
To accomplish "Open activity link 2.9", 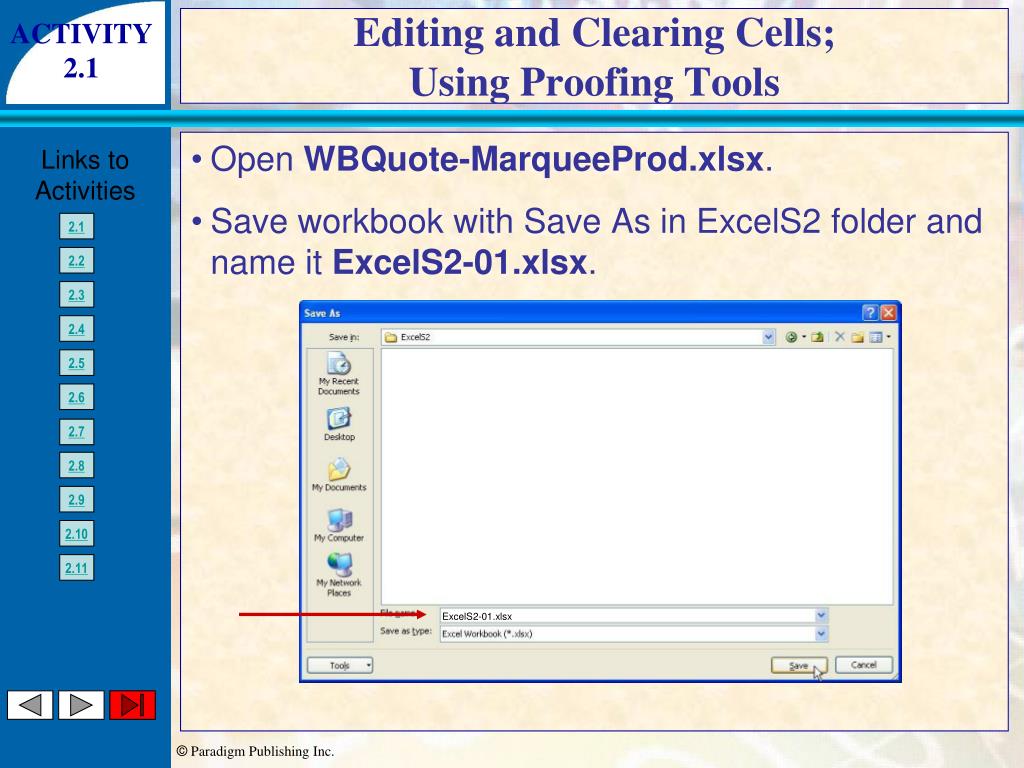I will point(76,500).
